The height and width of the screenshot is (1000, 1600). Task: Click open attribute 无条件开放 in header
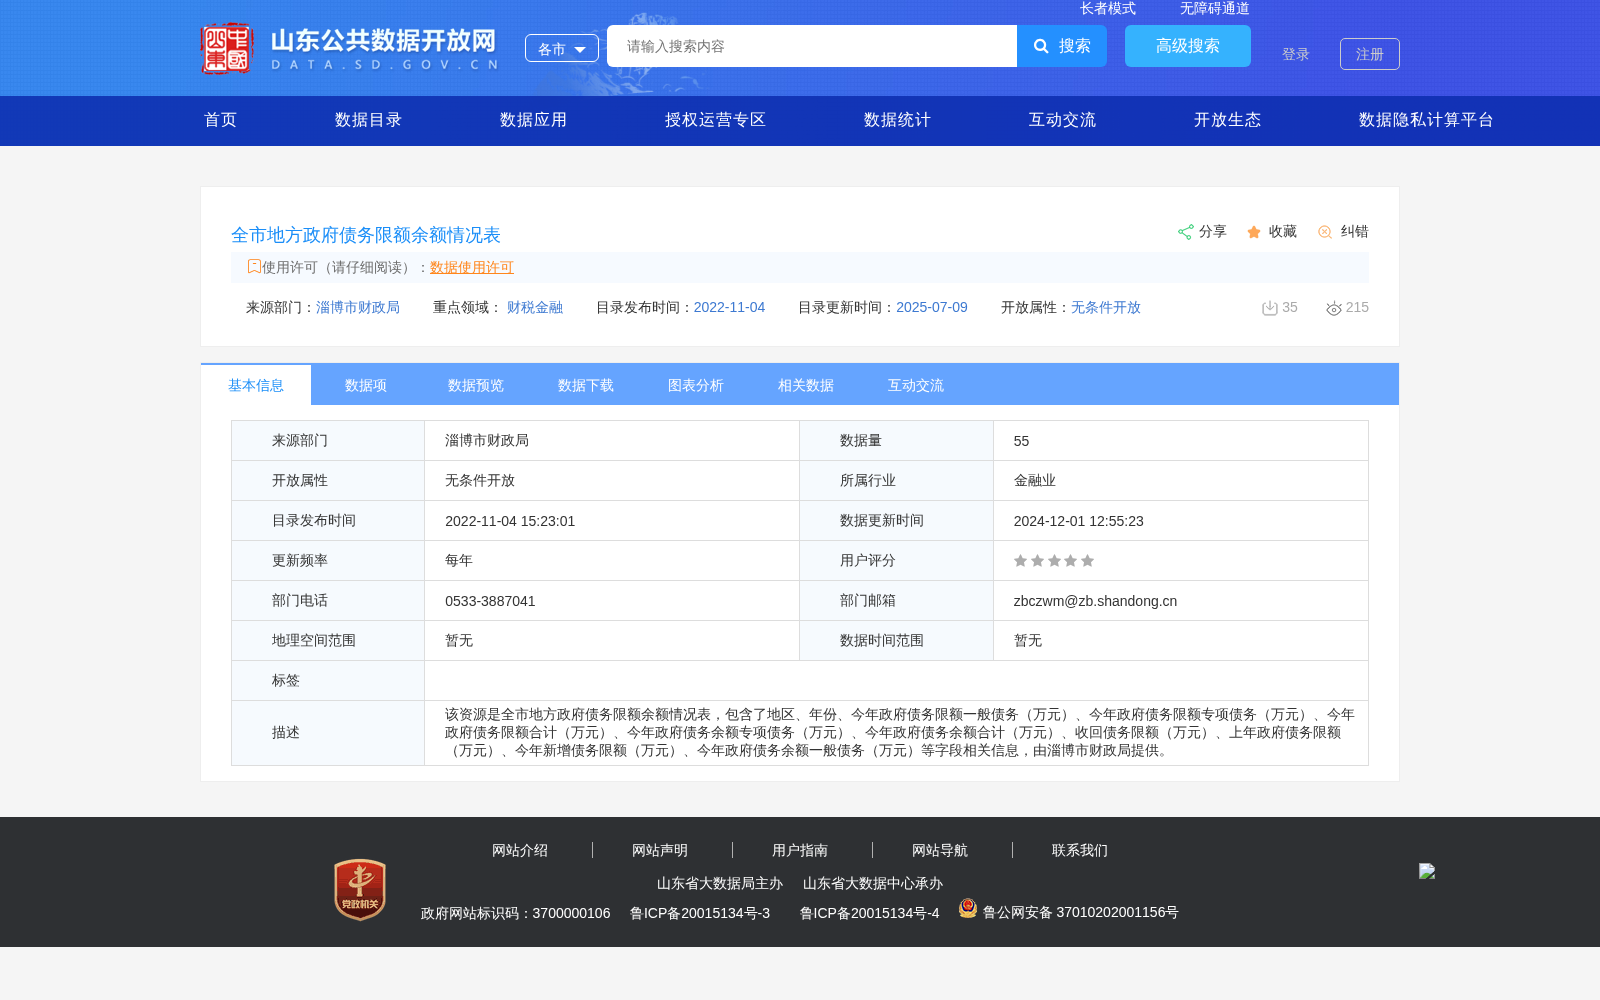coord(1106,307)
